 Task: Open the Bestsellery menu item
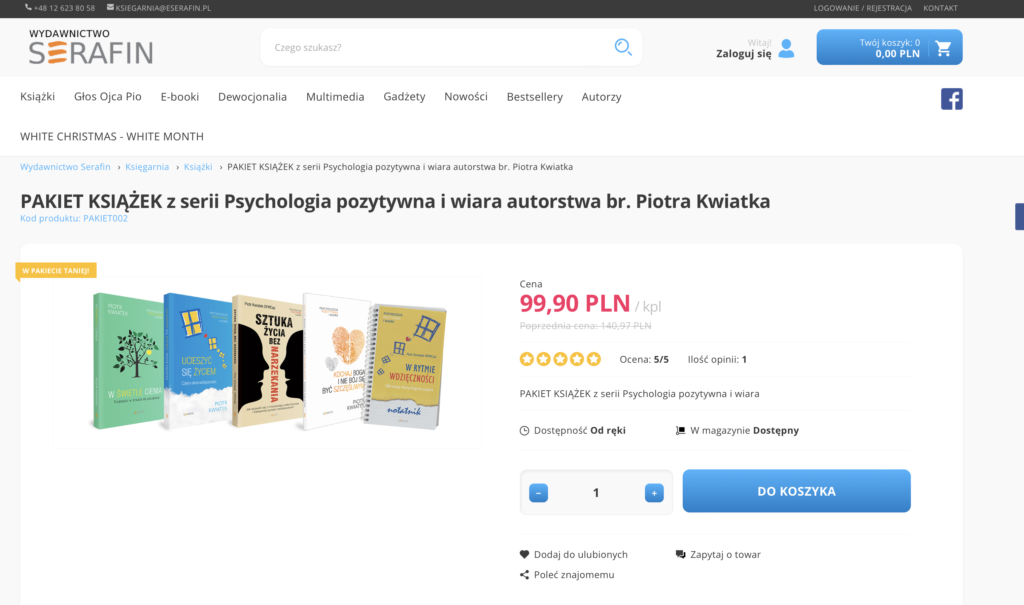point(534,97)
